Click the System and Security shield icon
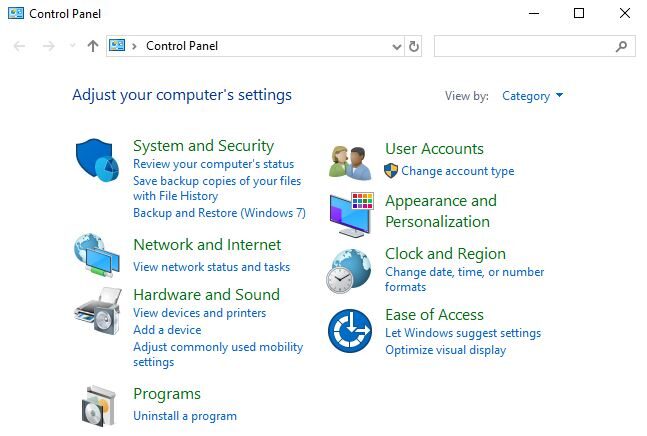The height and width of the screenshot is (436, 647). pyautogui.click(x=97, y=160)
